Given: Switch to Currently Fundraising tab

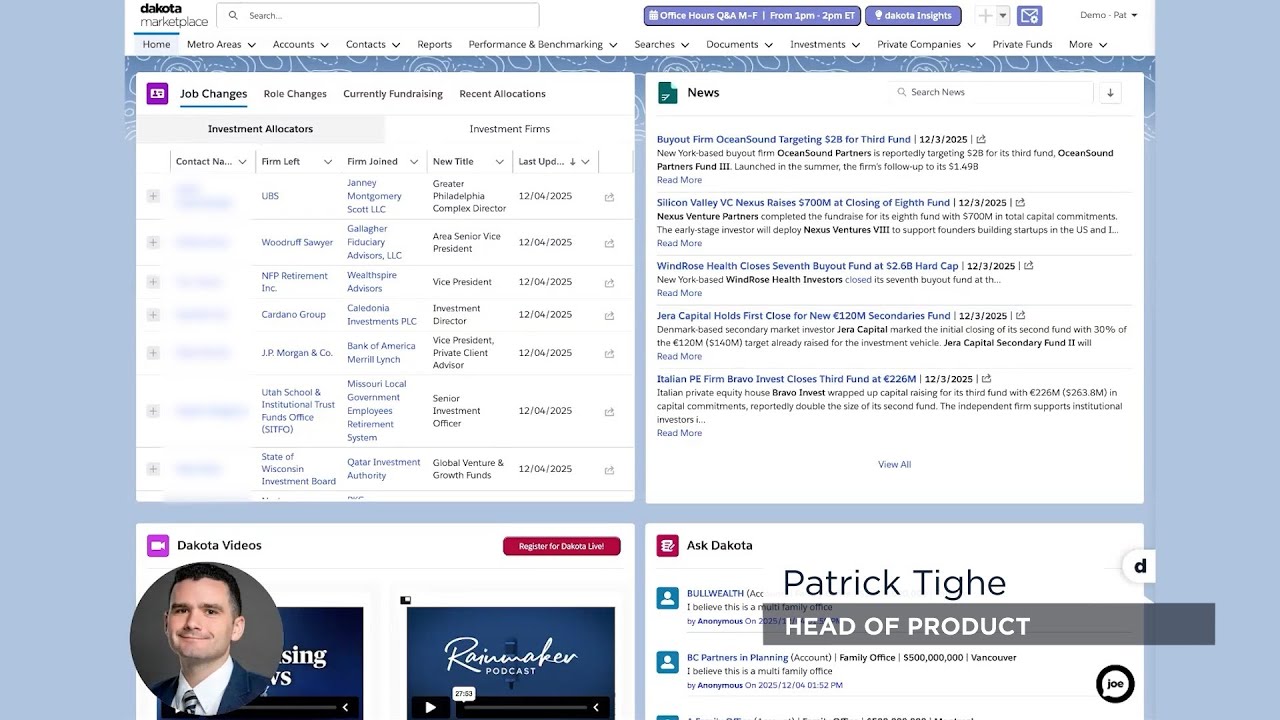Looking at the screenshot, I should tap(393, 93).
